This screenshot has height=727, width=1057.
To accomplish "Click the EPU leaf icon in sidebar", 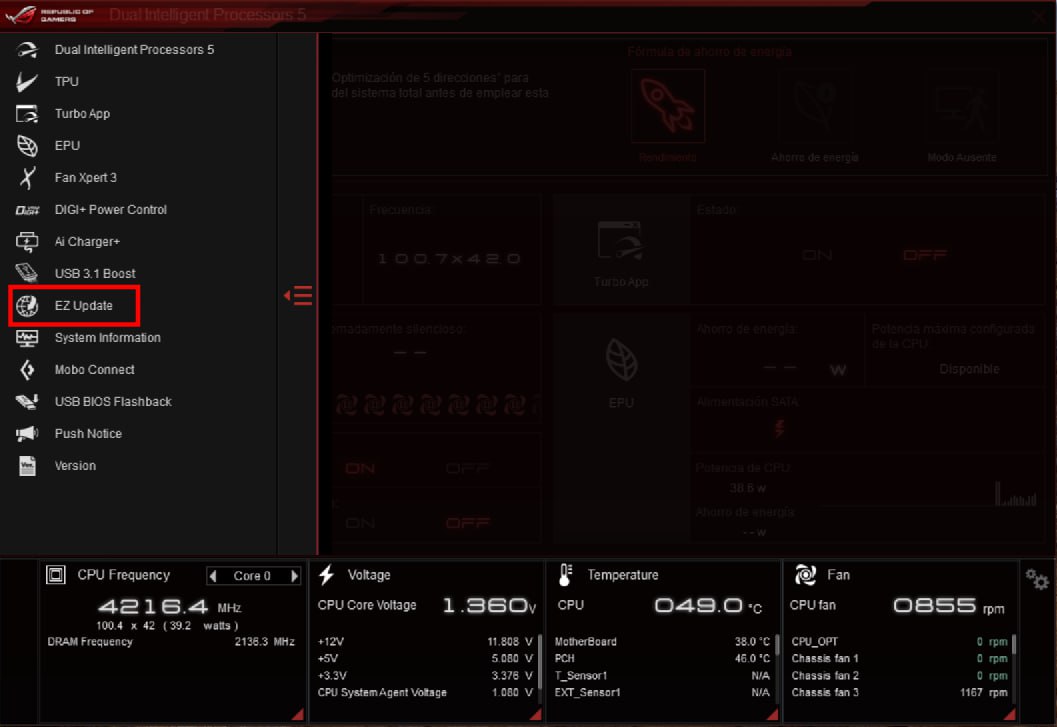I will coord(27,146).
